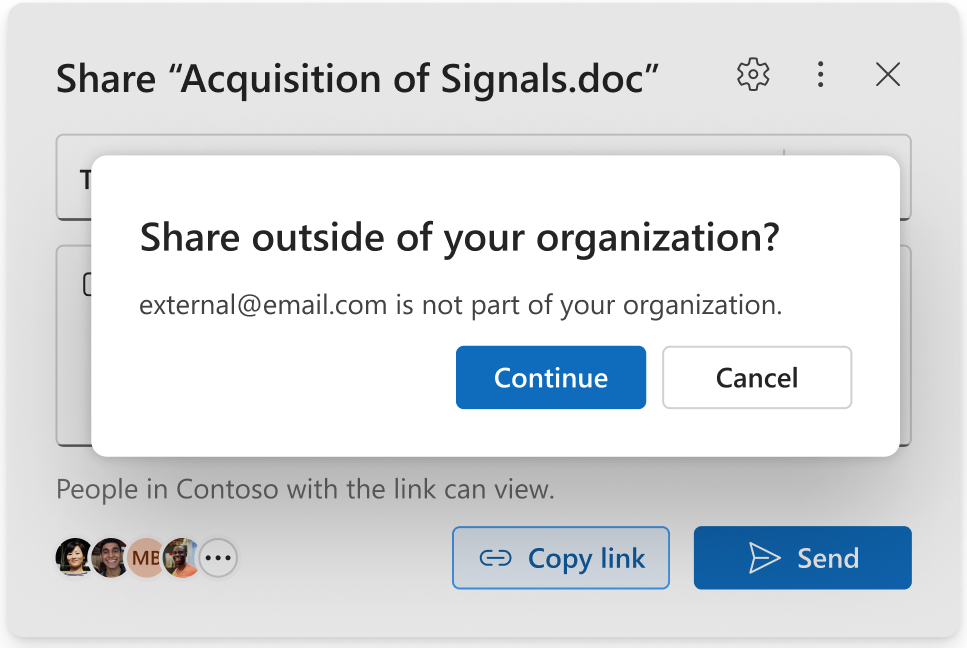Viewport: 967px width, 648px height.
Task: Open the sharing settings gear
Action: 753,75
